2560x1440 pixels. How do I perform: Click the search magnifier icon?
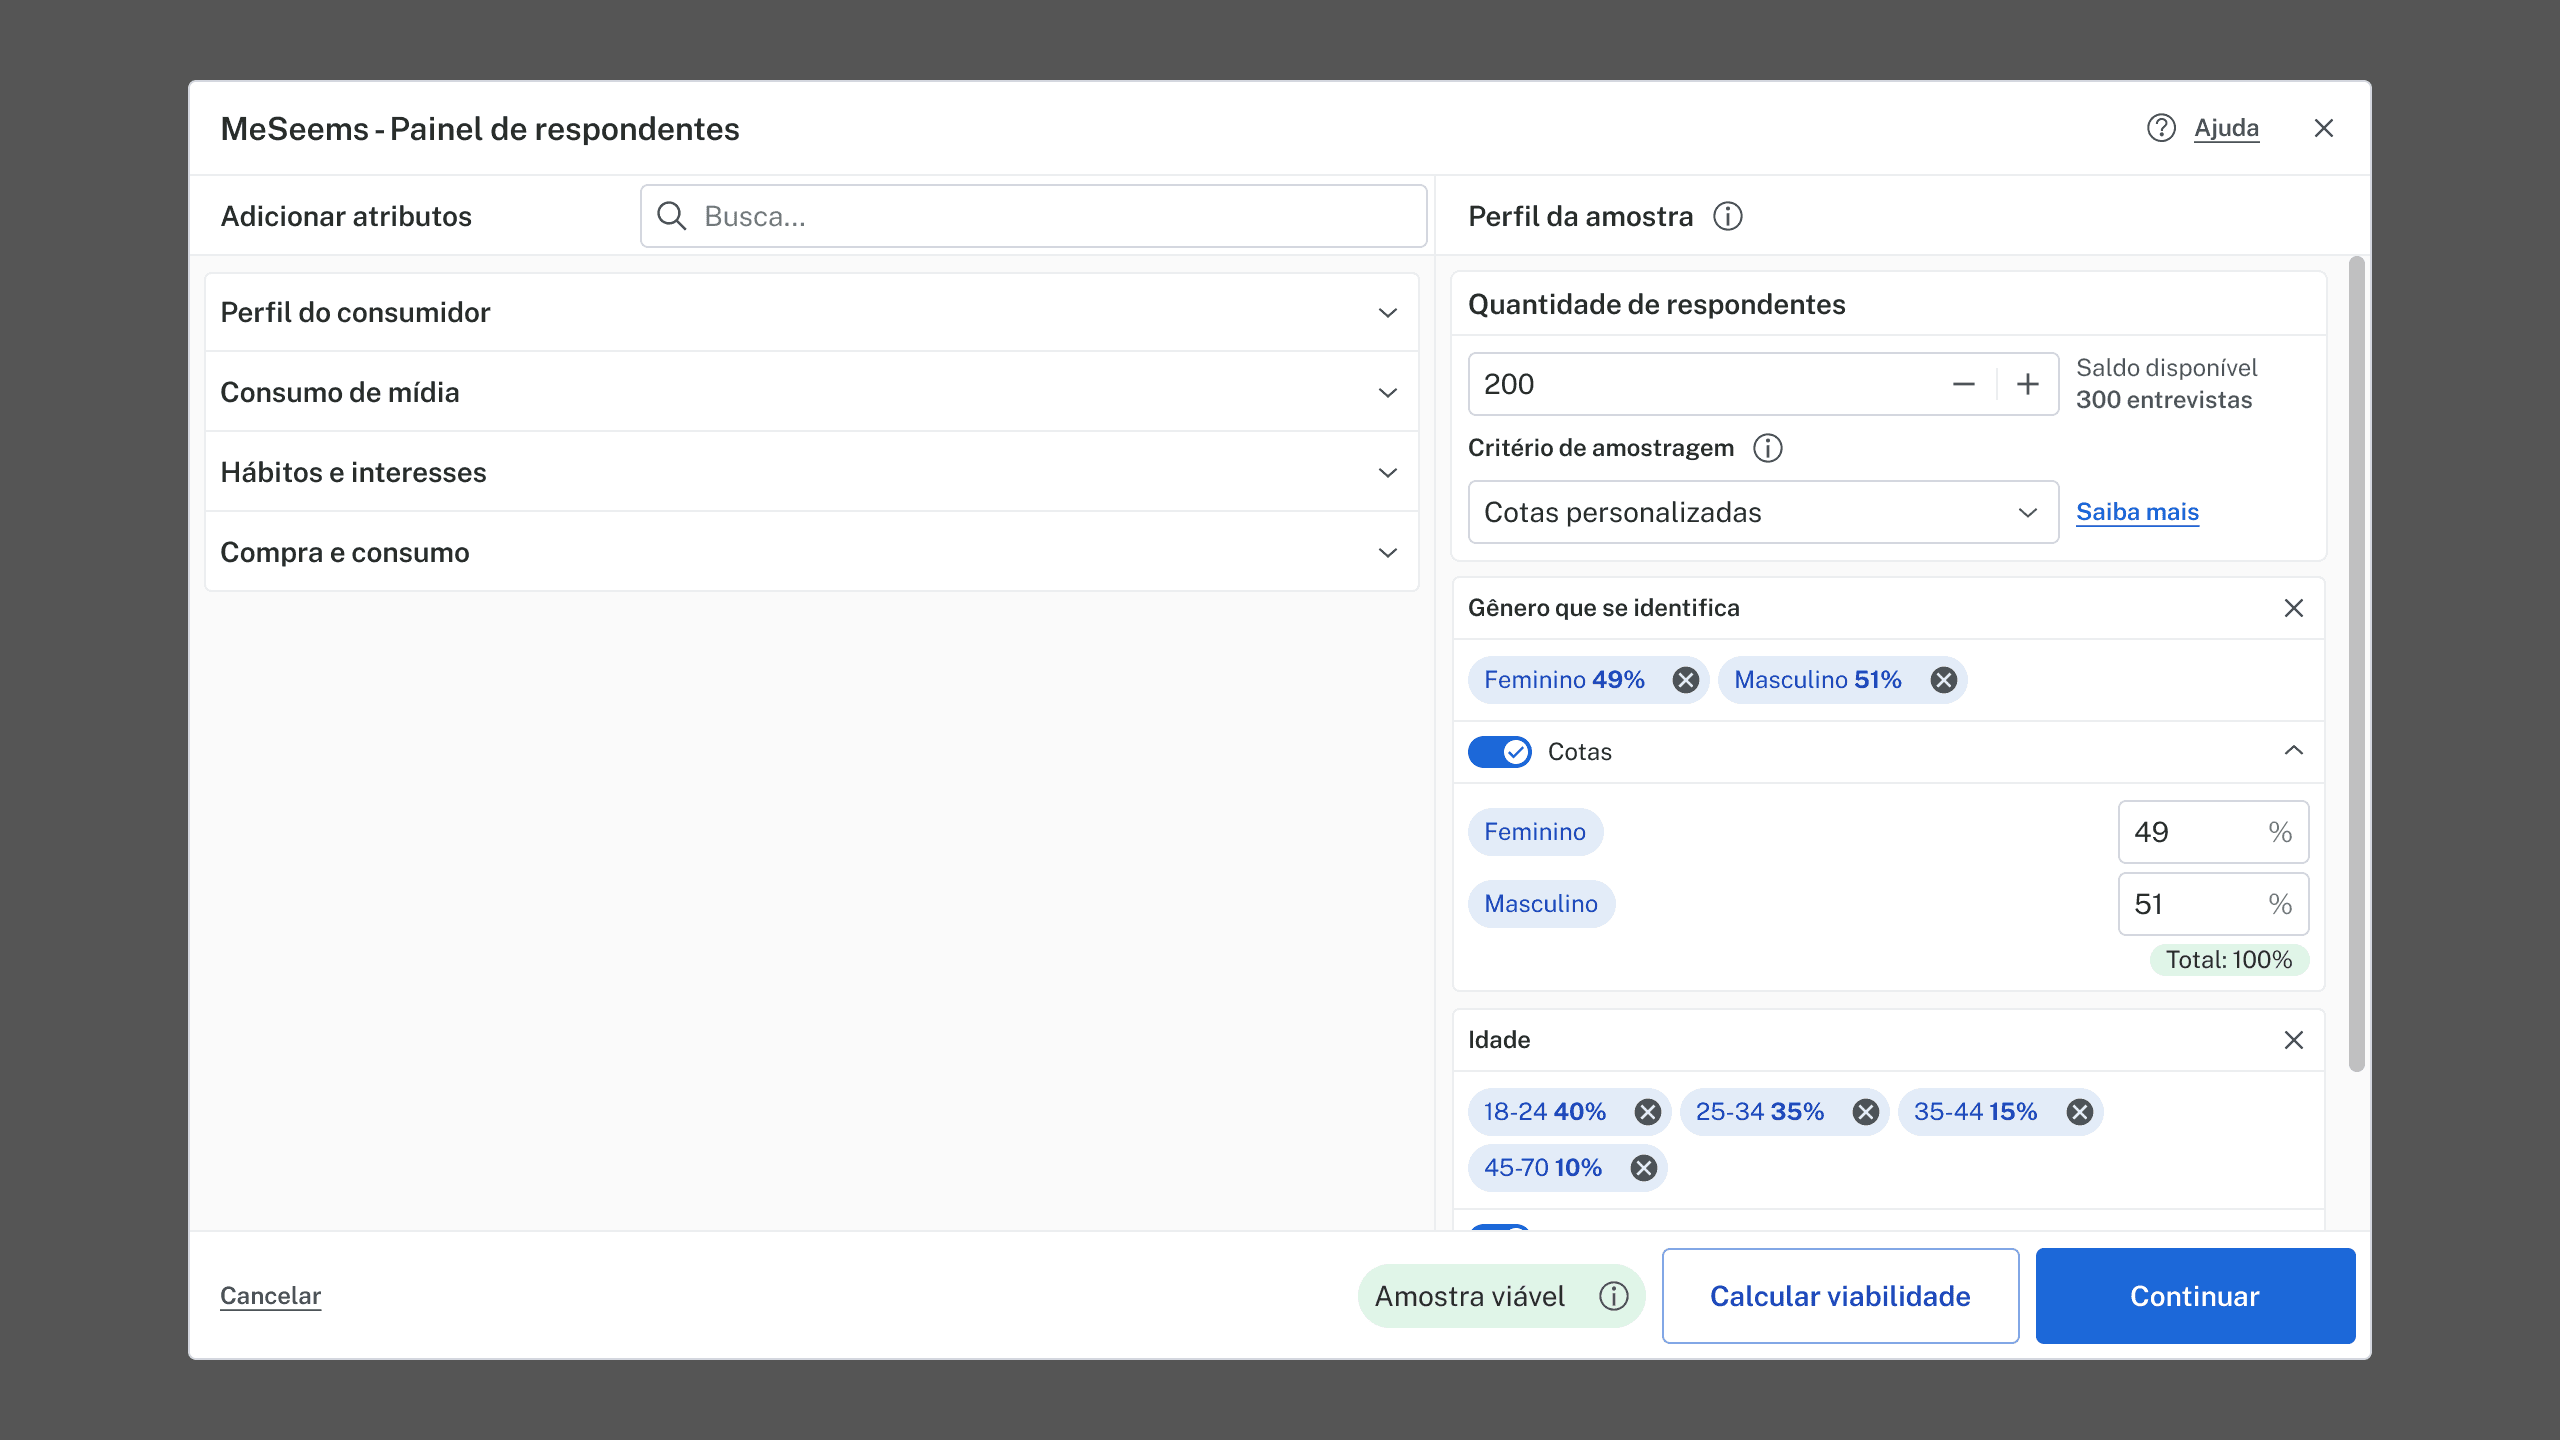point(673,215)
